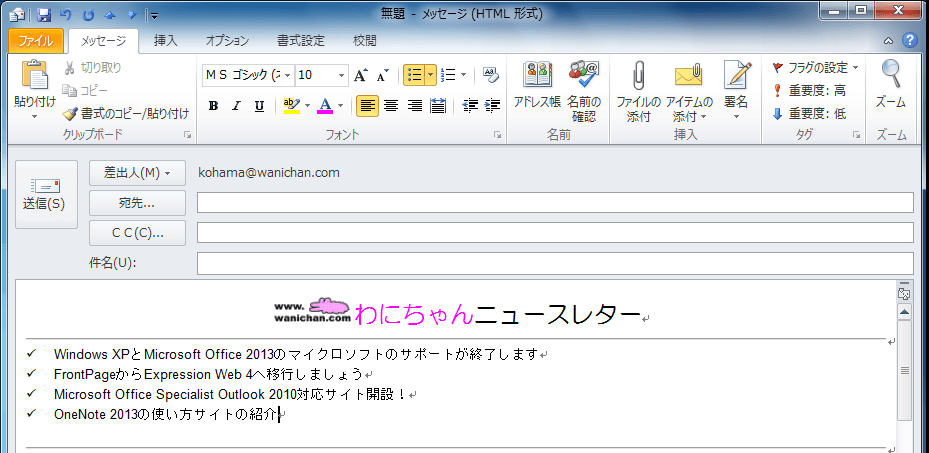Send the message with 送信(S)
The image size is (929, 453).
(x=46, y=194)
